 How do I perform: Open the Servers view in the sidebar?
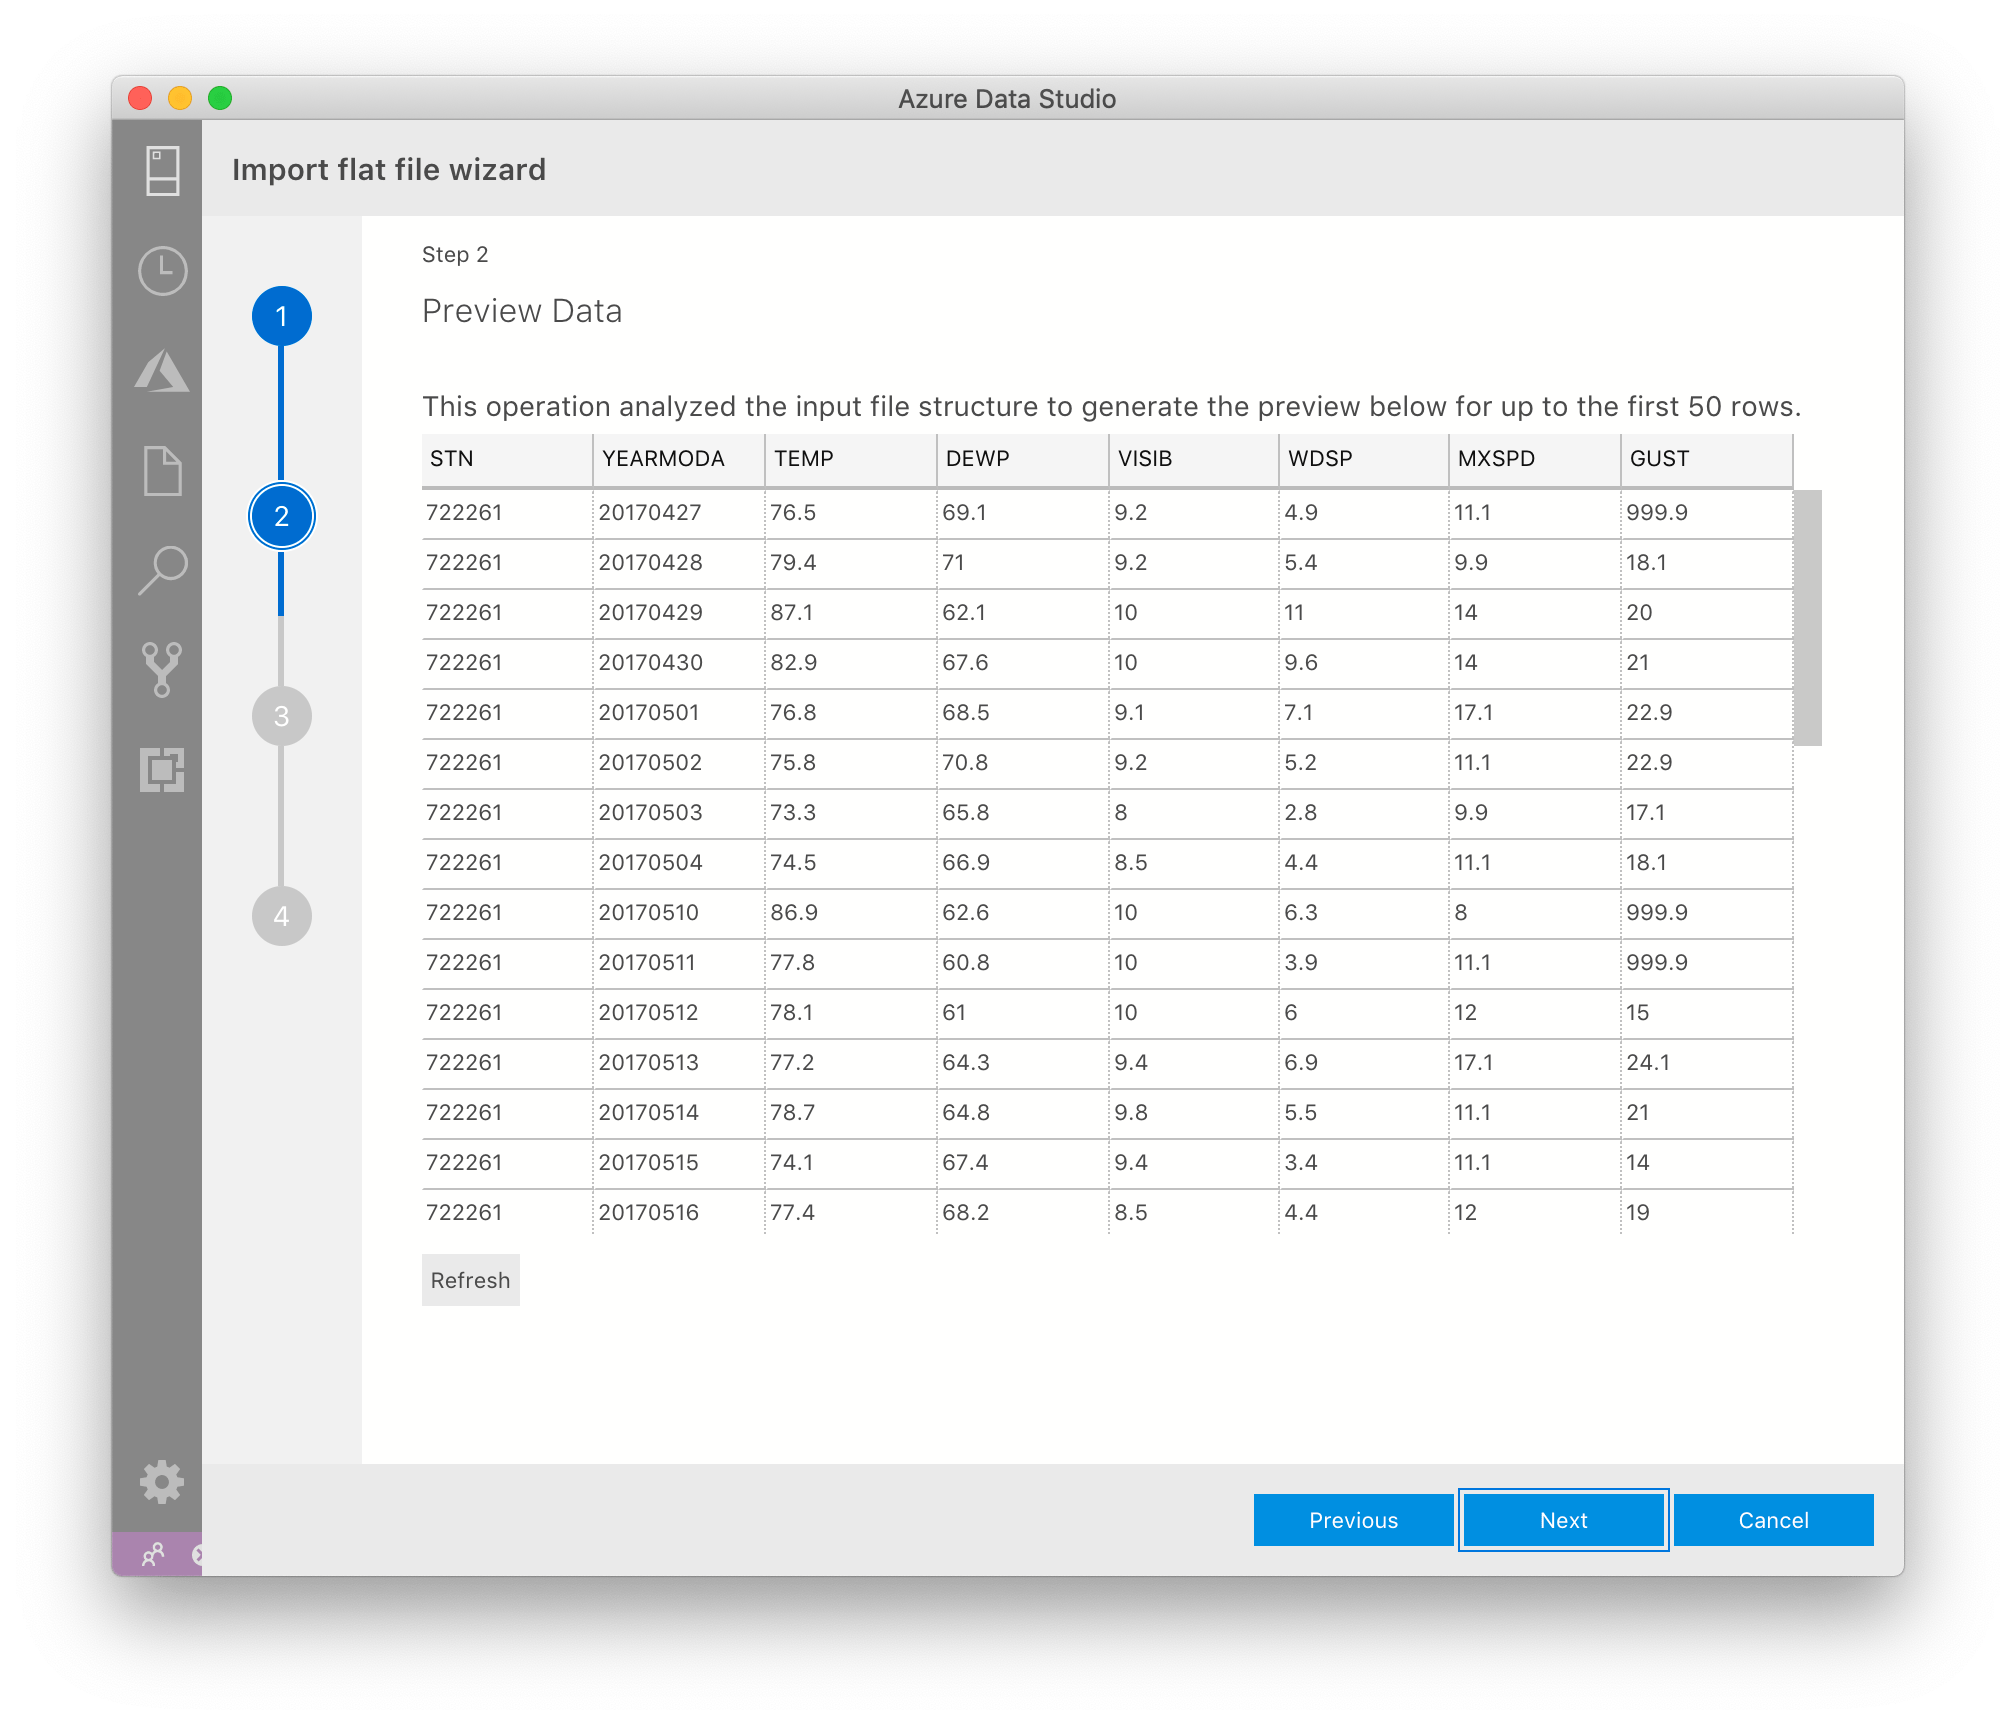click(162, 171)
